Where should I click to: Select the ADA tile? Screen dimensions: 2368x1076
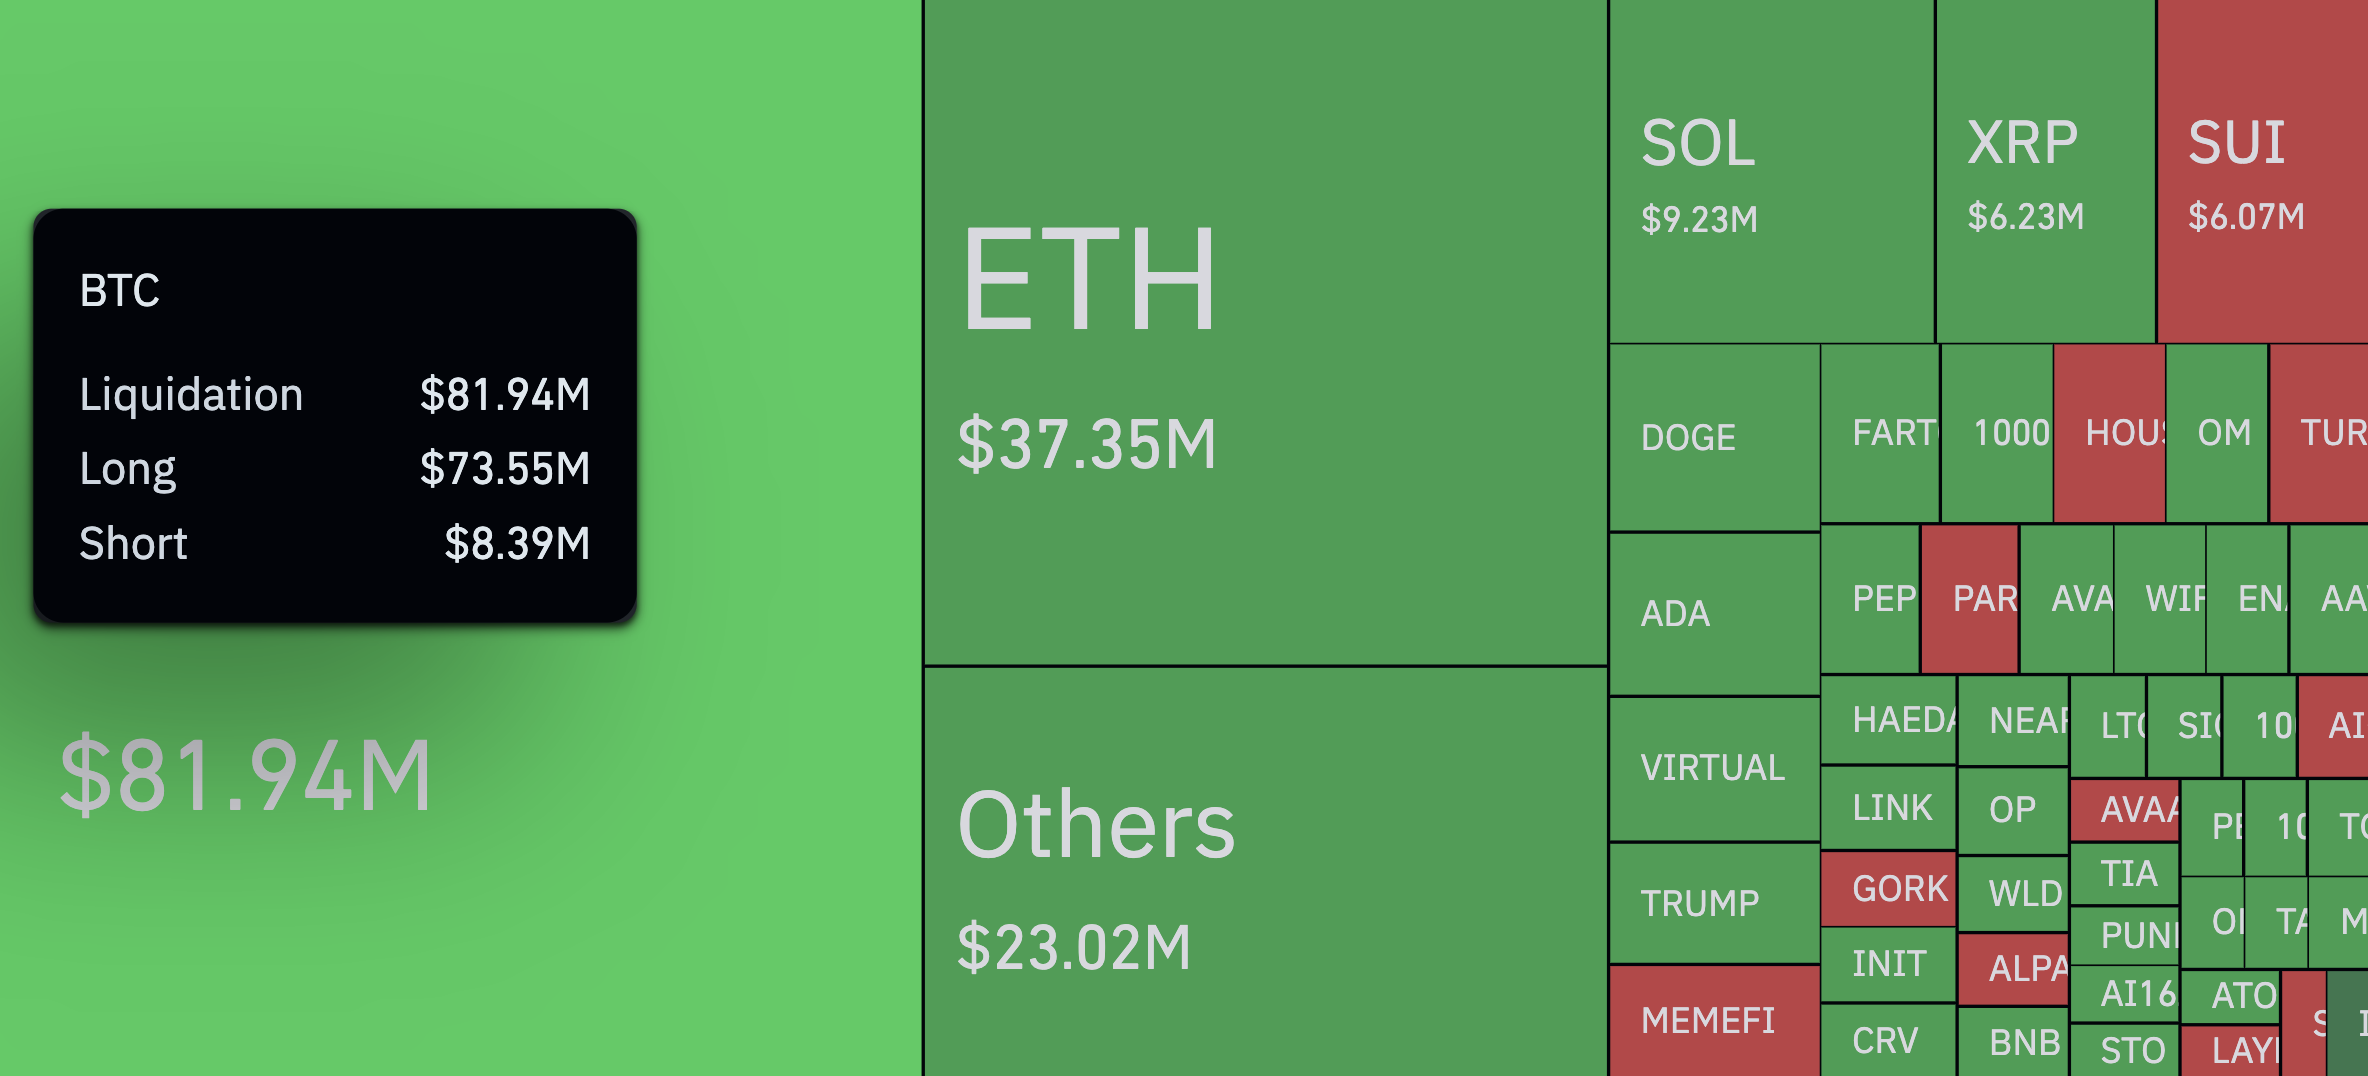pos(1714,614)
